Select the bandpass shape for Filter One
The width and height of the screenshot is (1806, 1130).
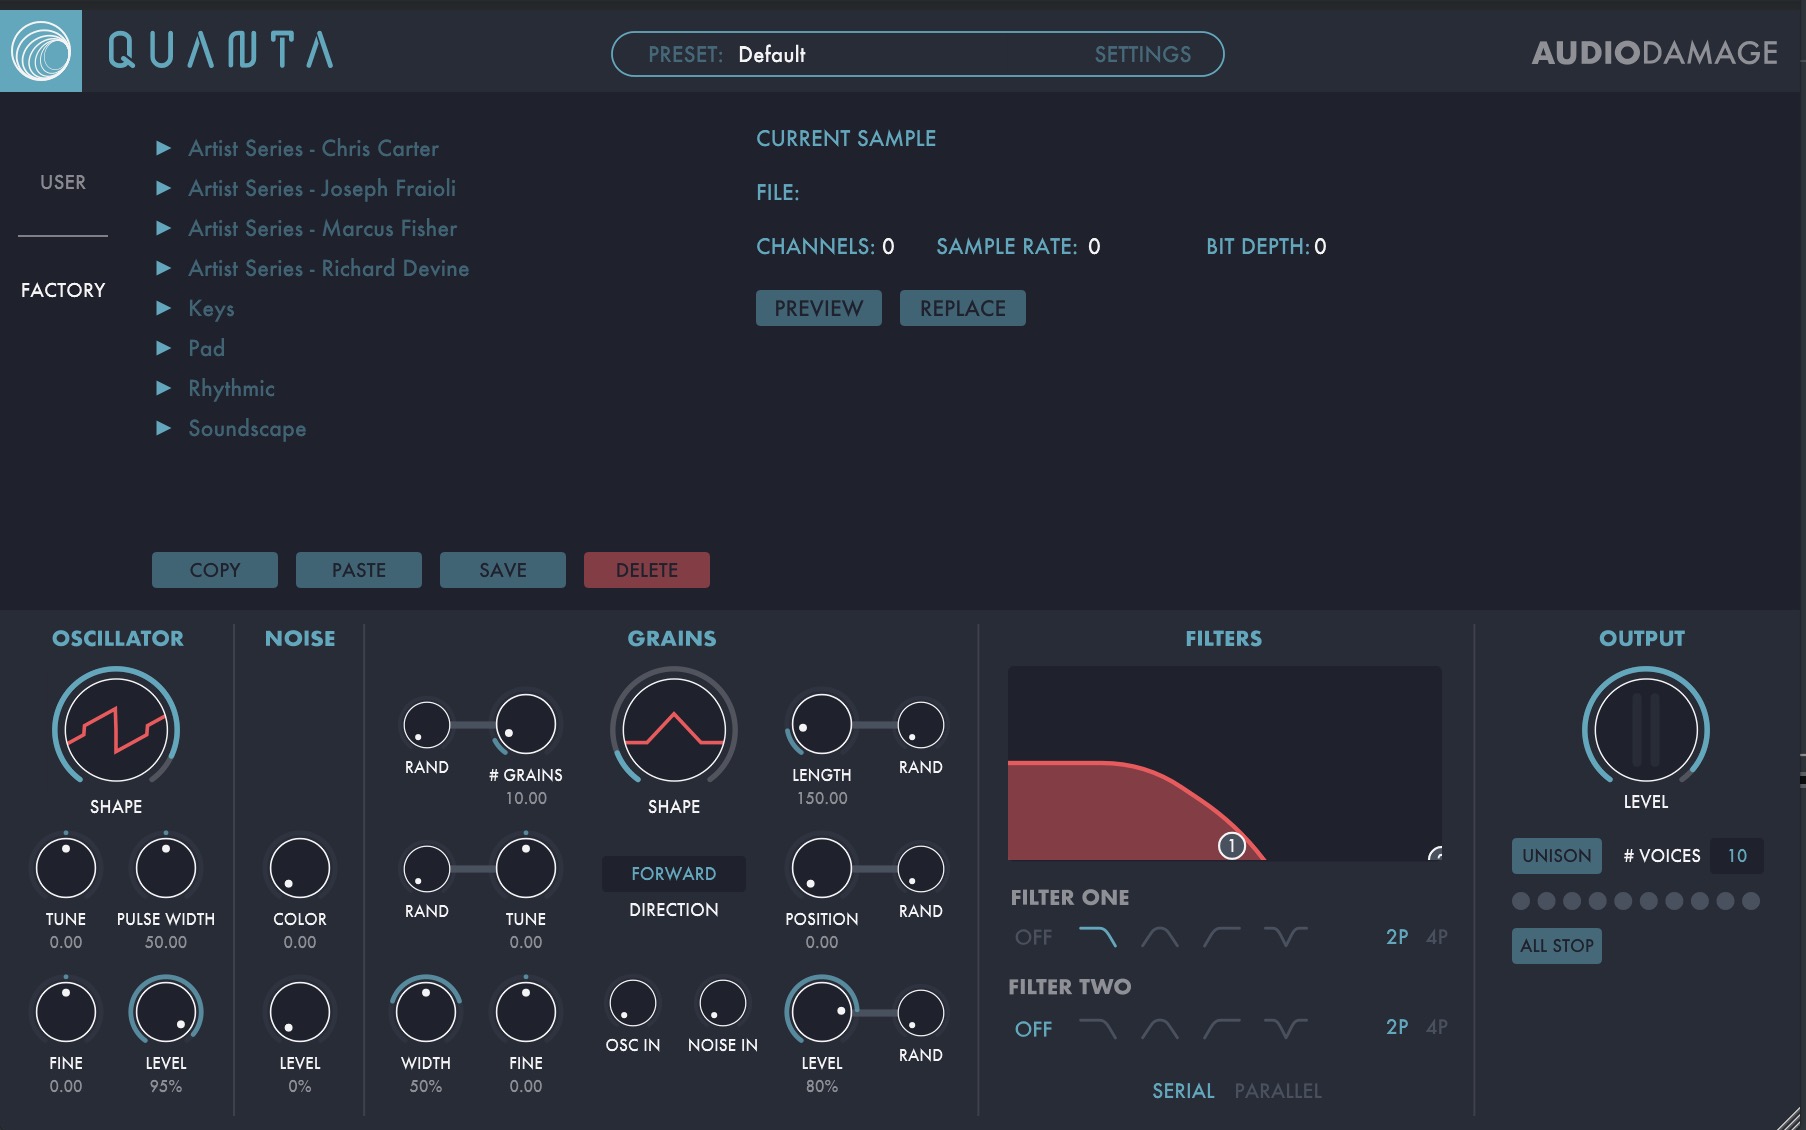tap(1161, 936)
